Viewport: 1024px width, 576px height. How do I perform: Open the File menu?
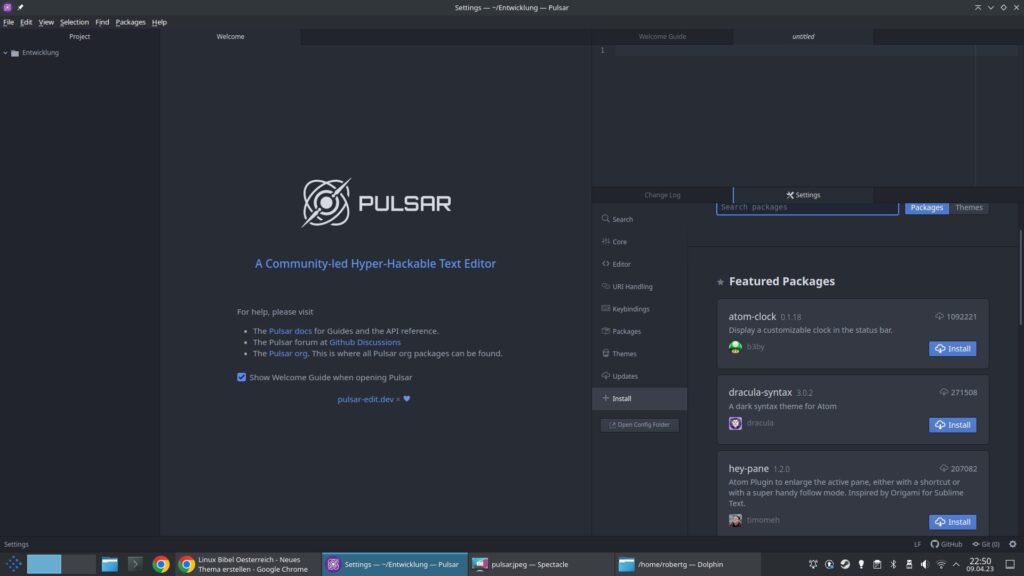point(8,22)
